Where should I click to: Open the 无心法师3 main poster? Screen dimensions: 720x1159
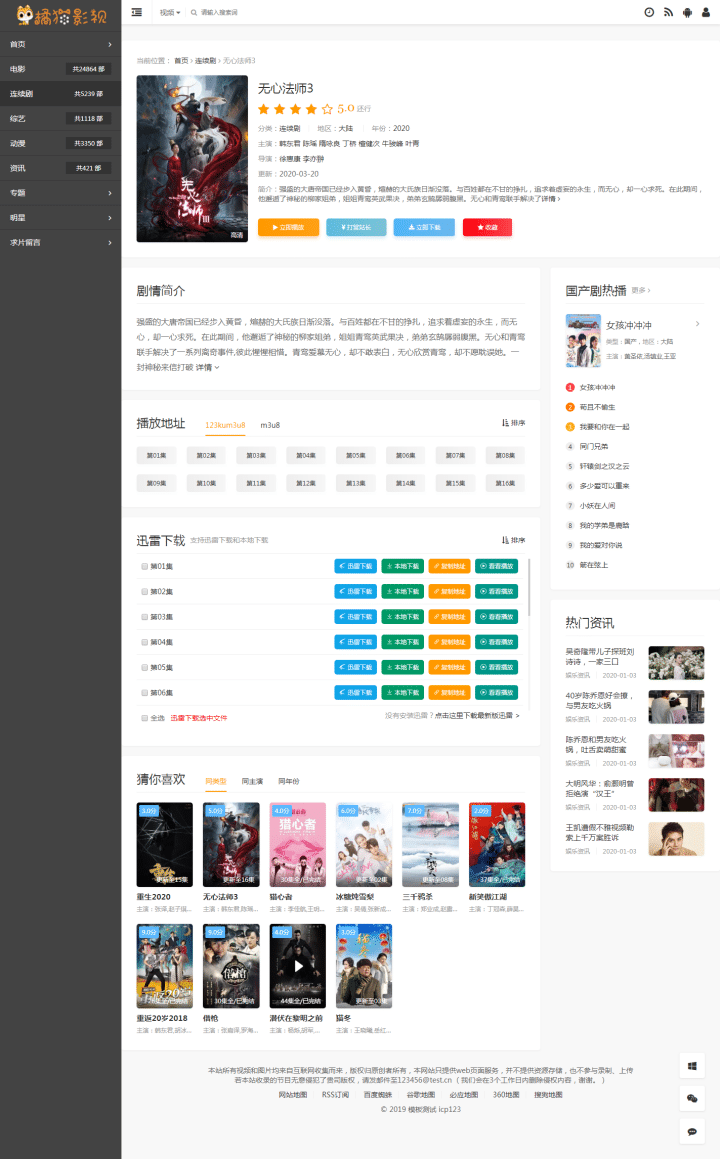(x=192, y=159)
